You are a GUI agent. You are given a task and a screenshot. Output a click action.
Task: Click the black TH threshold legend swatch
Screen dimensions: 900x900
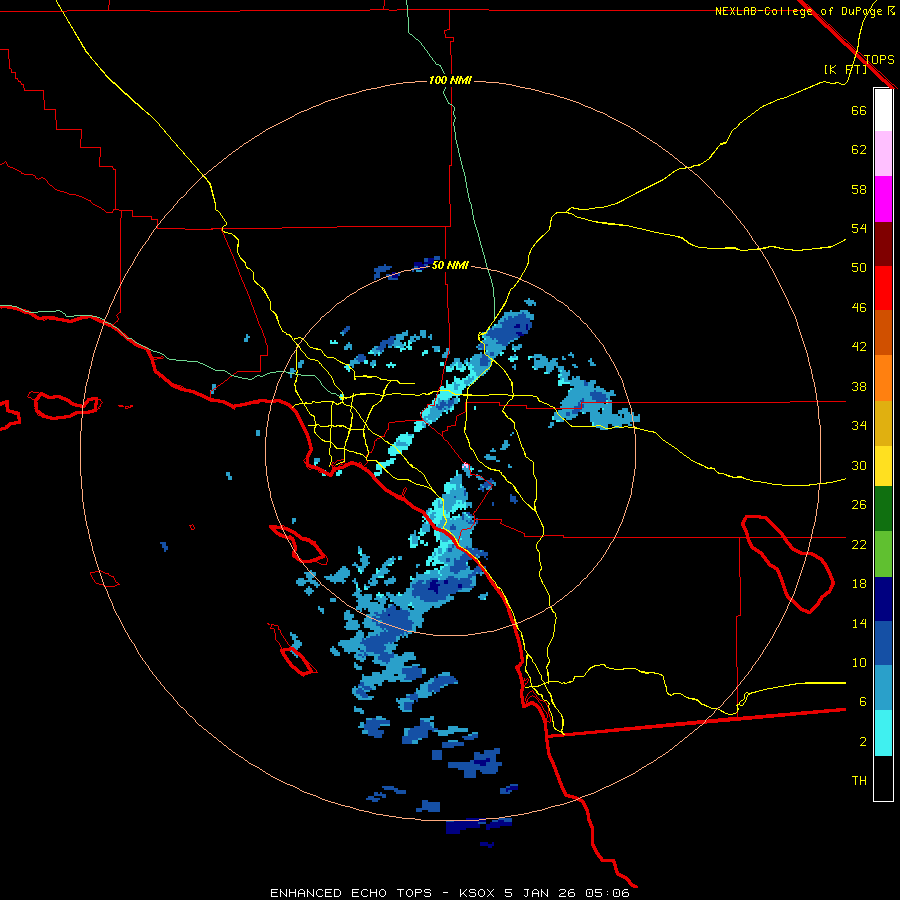point(883,778)
